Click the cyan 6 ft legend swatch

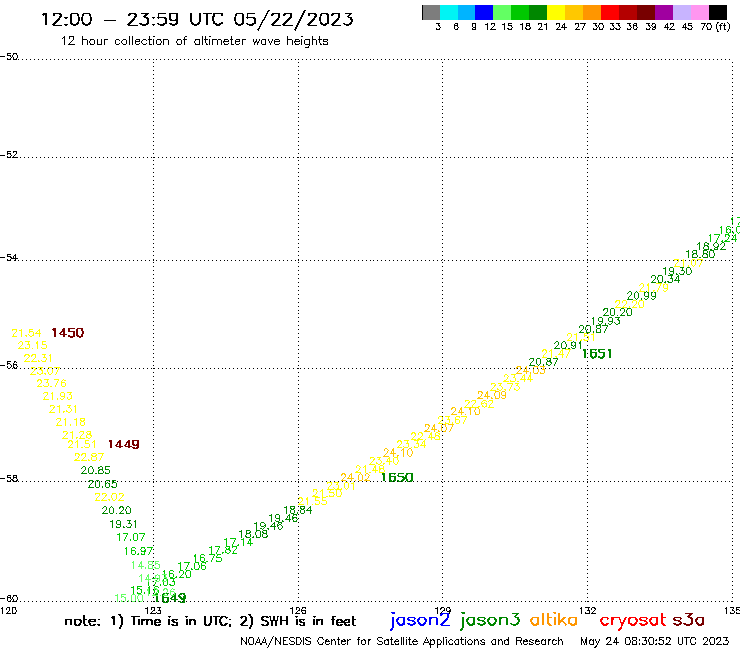tap(449, 12)
